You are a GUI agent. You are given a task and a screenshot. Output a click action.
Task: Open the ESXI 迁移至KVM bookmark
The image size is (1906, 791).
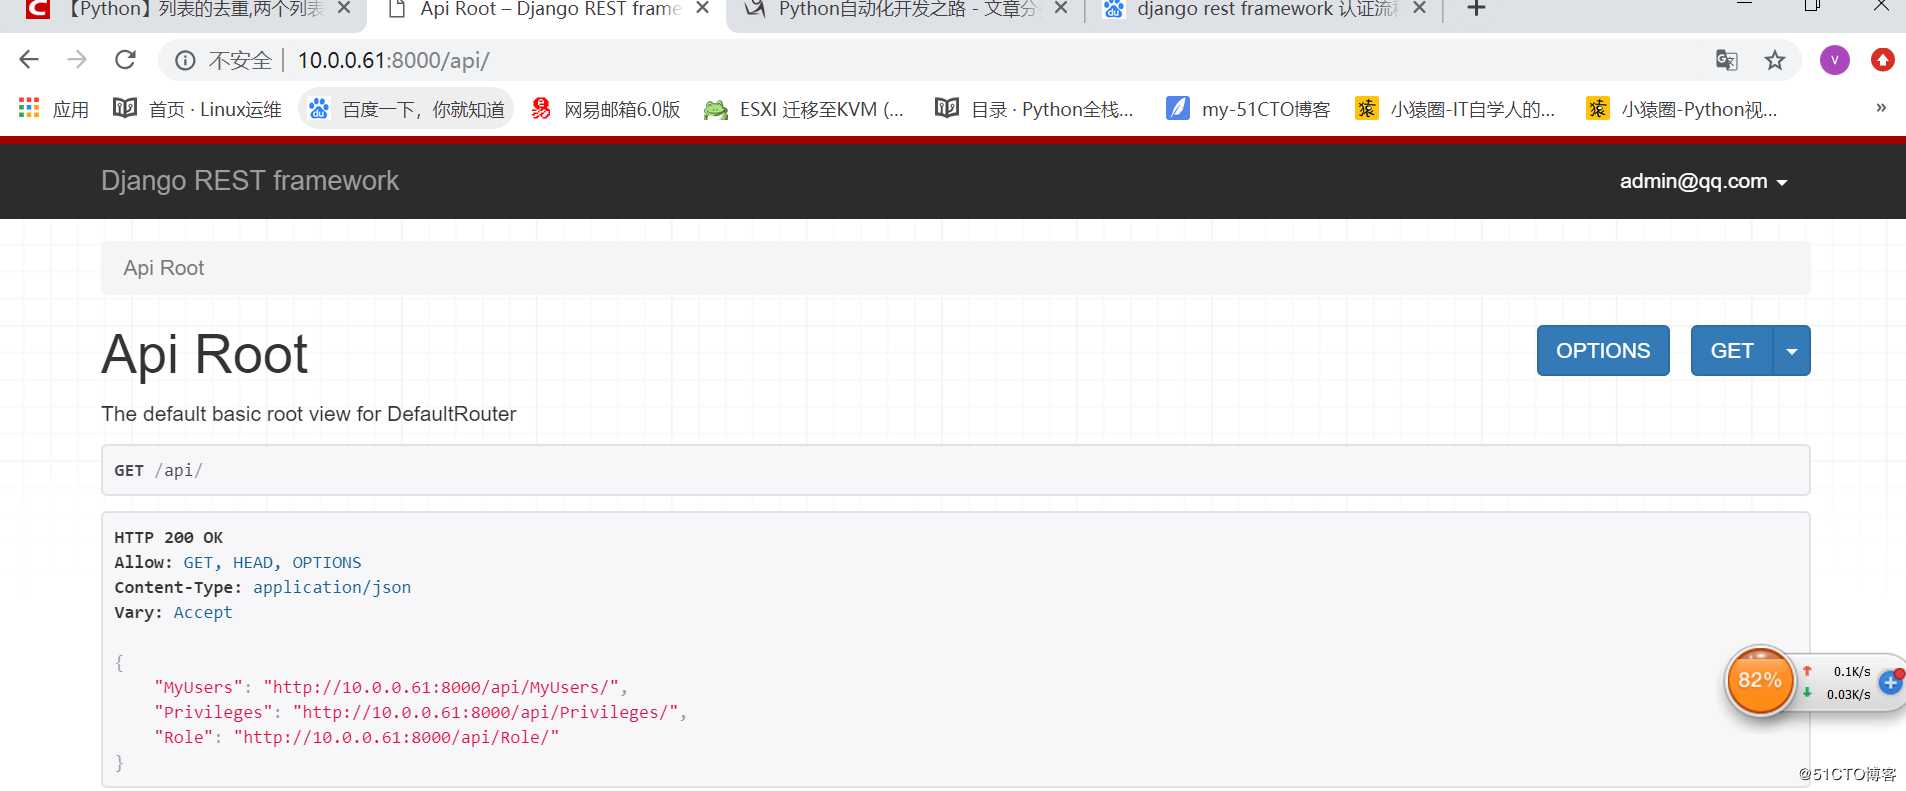pos(804,109)
